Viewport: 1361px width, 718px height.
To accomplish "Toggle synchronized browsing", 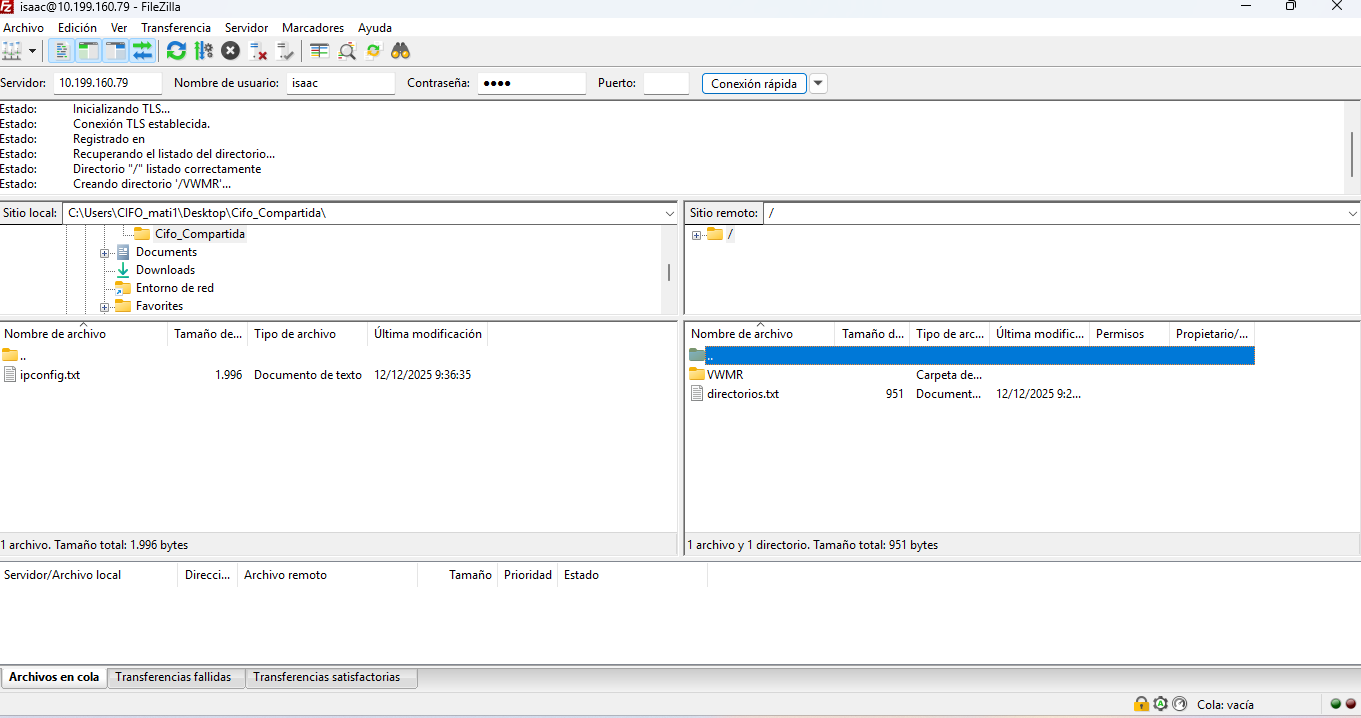I will tap(374, 50).
